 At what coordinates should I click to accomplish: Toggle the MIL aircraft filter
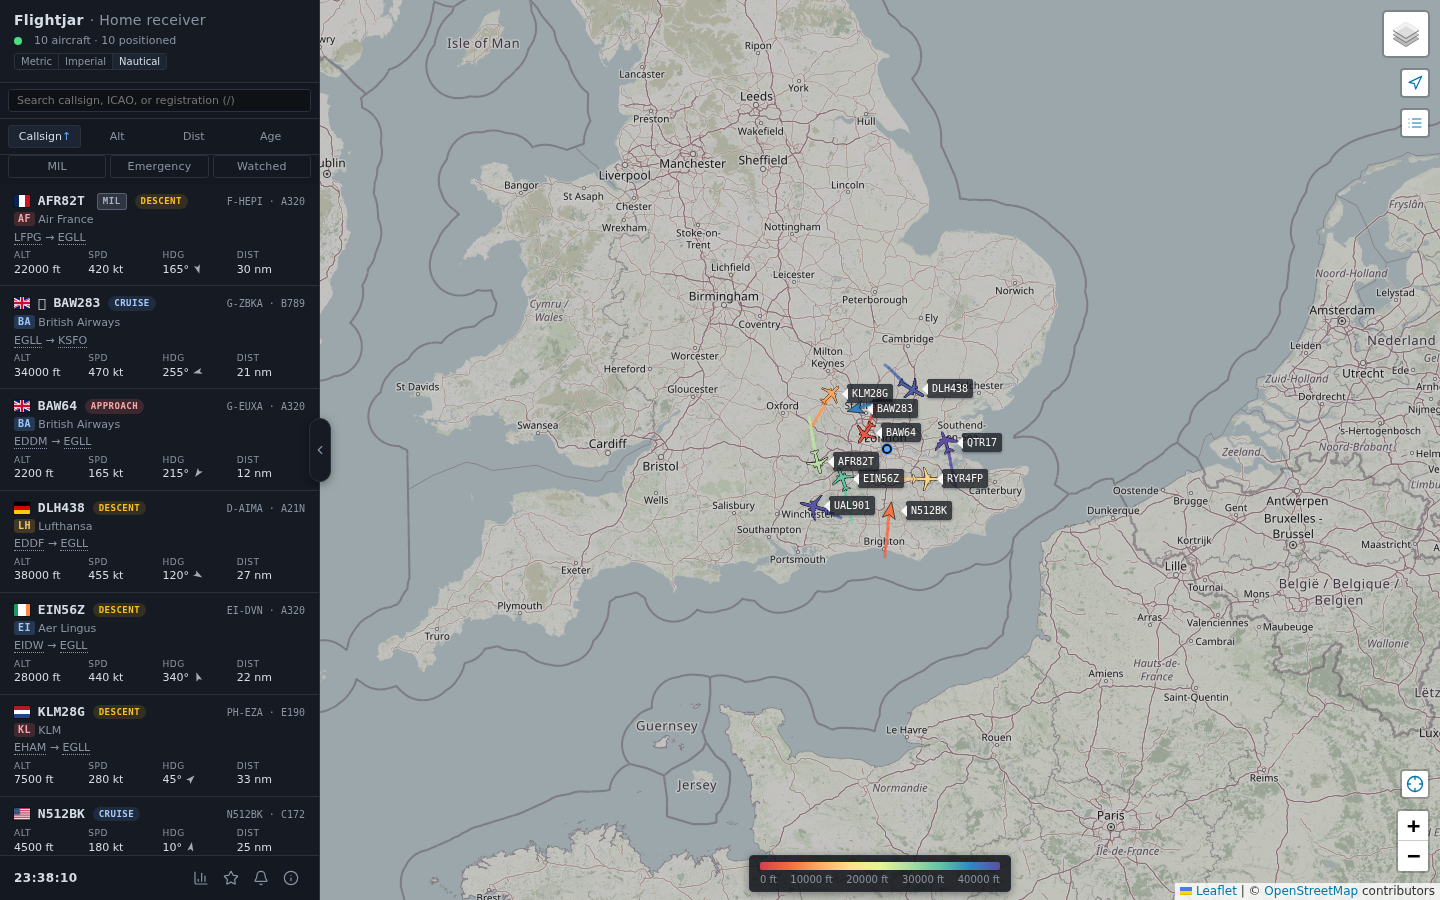[57, 166]
